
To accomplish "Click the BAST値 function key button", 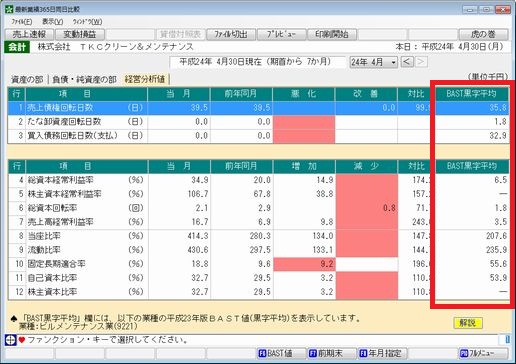I will click(281, 353).
